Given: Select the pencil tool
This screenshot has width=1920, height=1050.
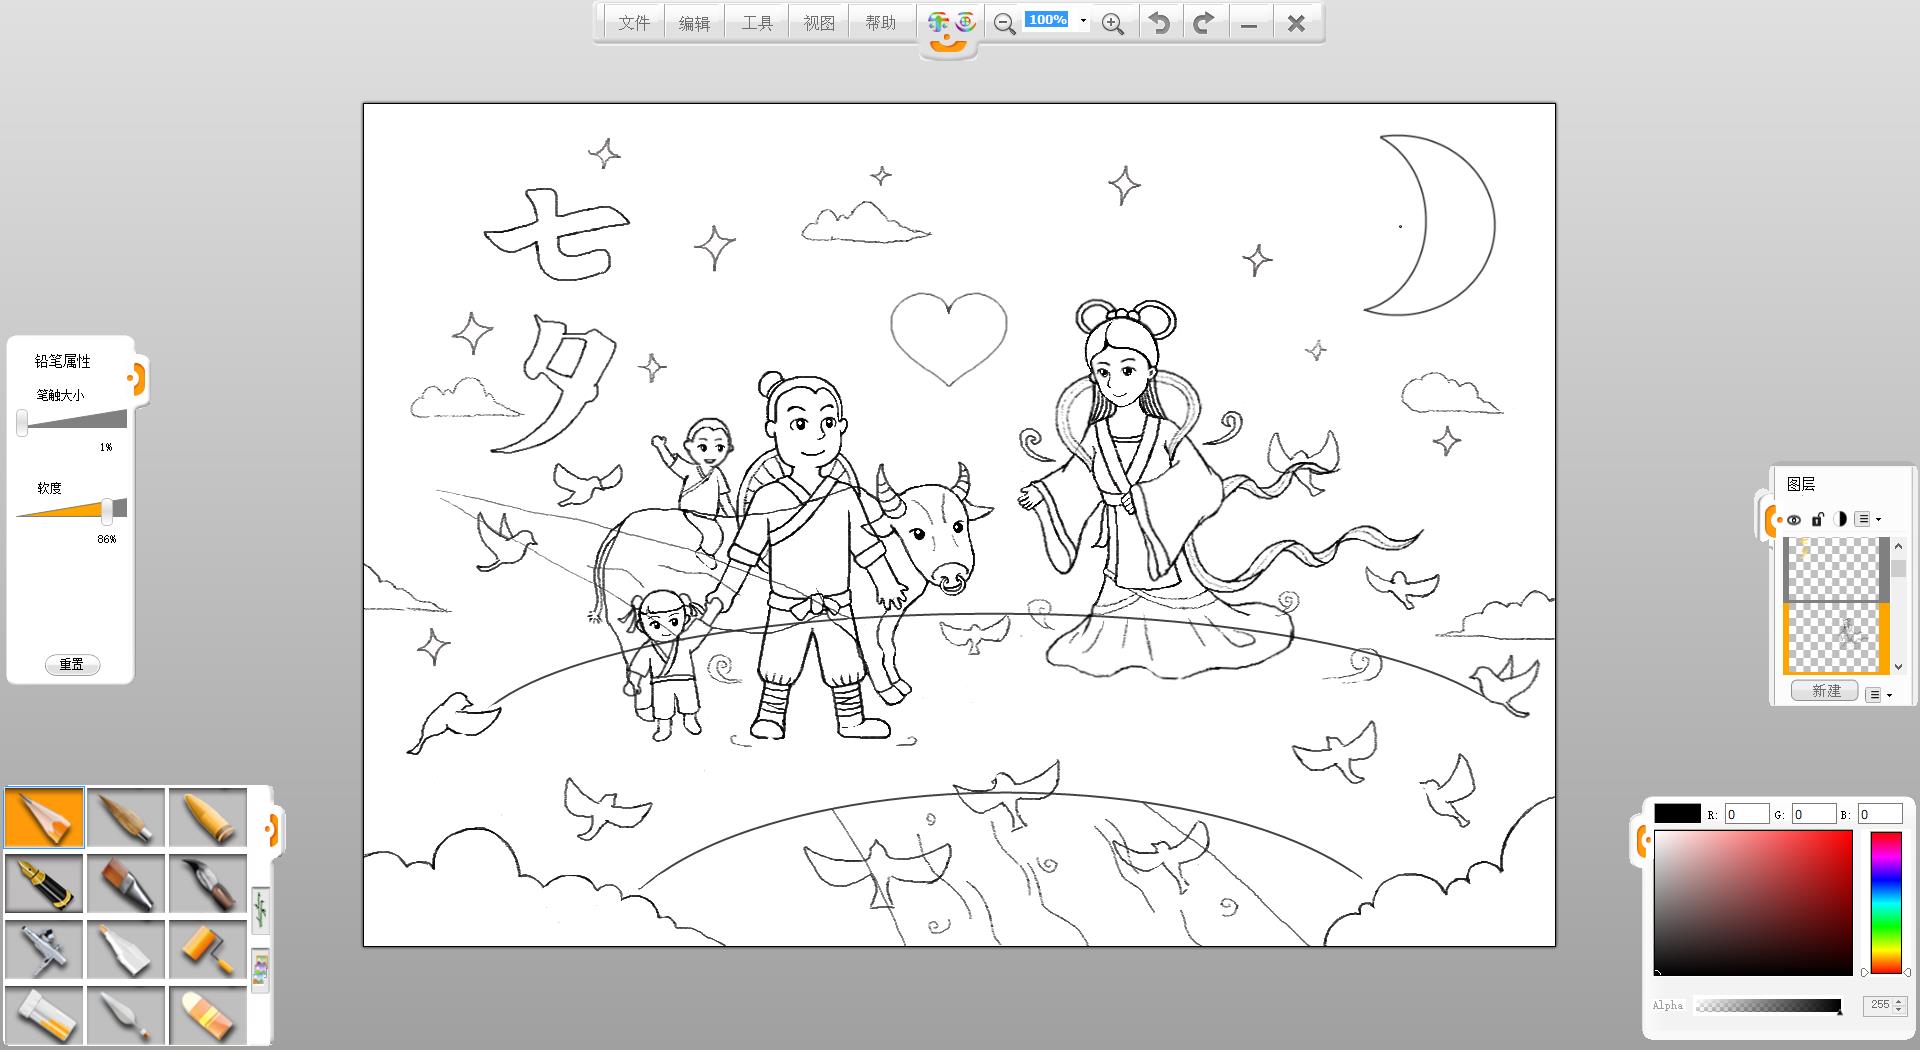Looking at the screenshot, I should [x=44, y=817].
